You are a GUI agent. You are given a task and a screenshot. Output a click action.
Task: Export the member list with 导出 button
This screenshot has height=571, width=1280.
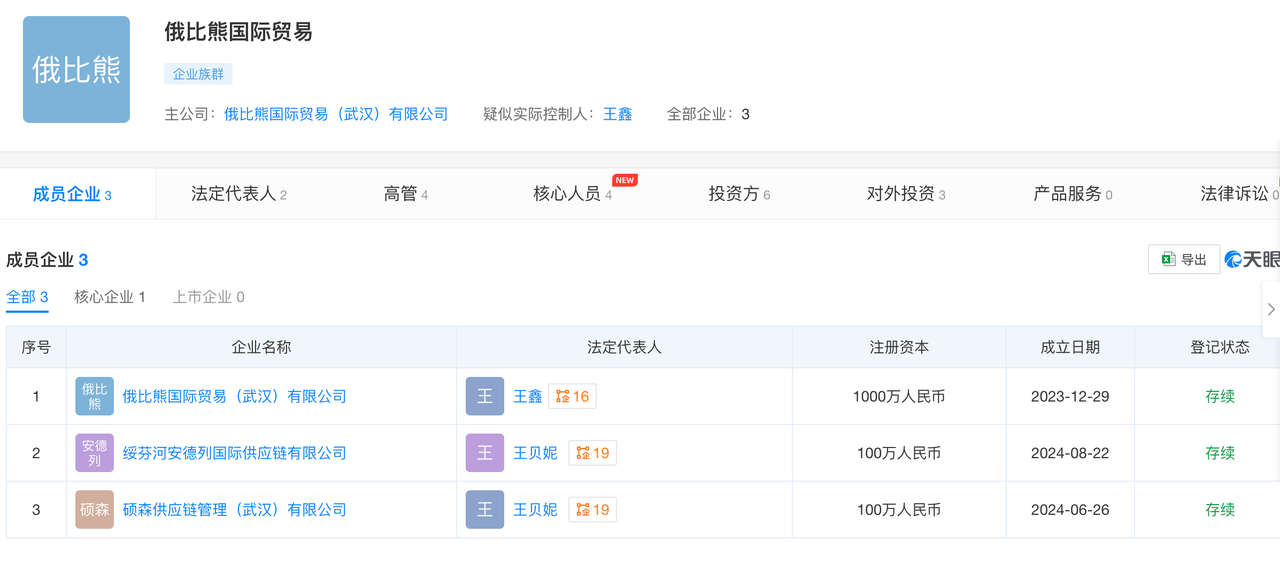coord(1184,260)
